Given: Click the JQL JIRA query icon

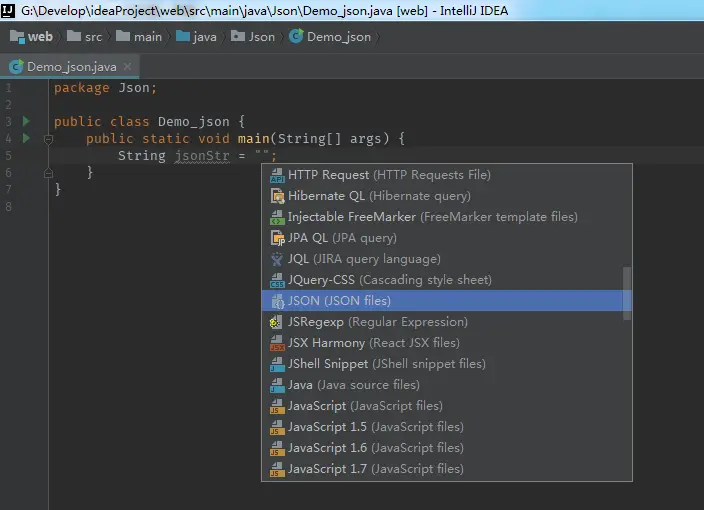Looking at the screenshot, I should 277,259.
